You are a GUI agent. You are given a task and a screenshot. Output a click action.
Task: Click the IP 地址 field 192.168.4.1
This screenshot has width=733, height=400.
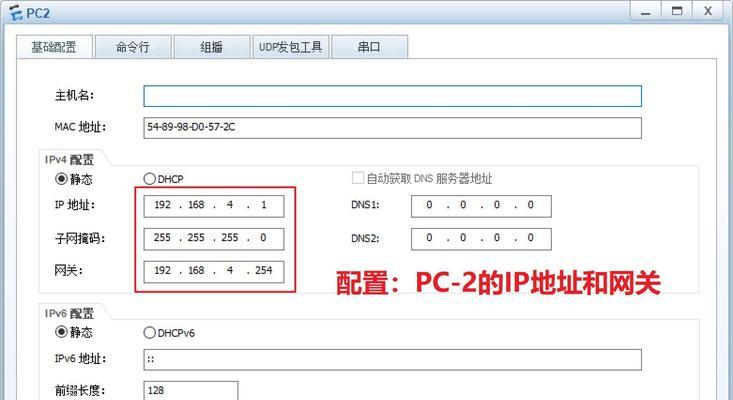point(214,206)
